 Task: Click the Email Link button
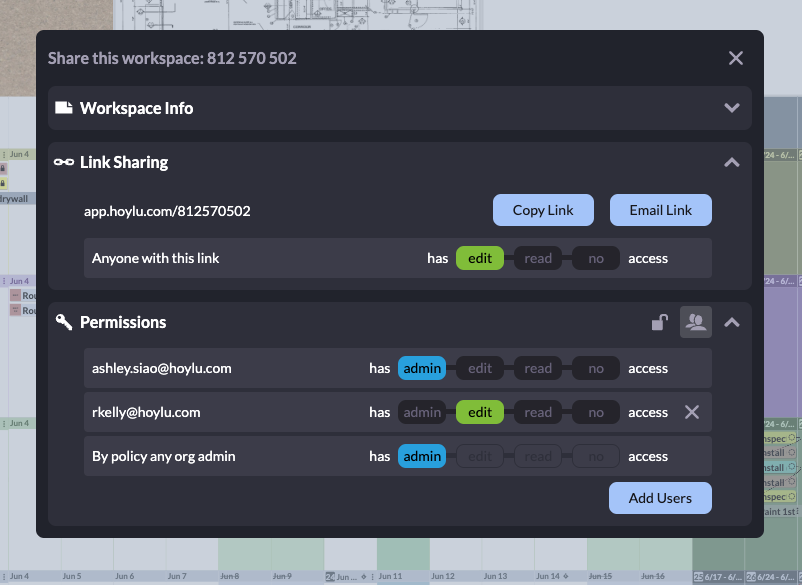pos(660,210)
